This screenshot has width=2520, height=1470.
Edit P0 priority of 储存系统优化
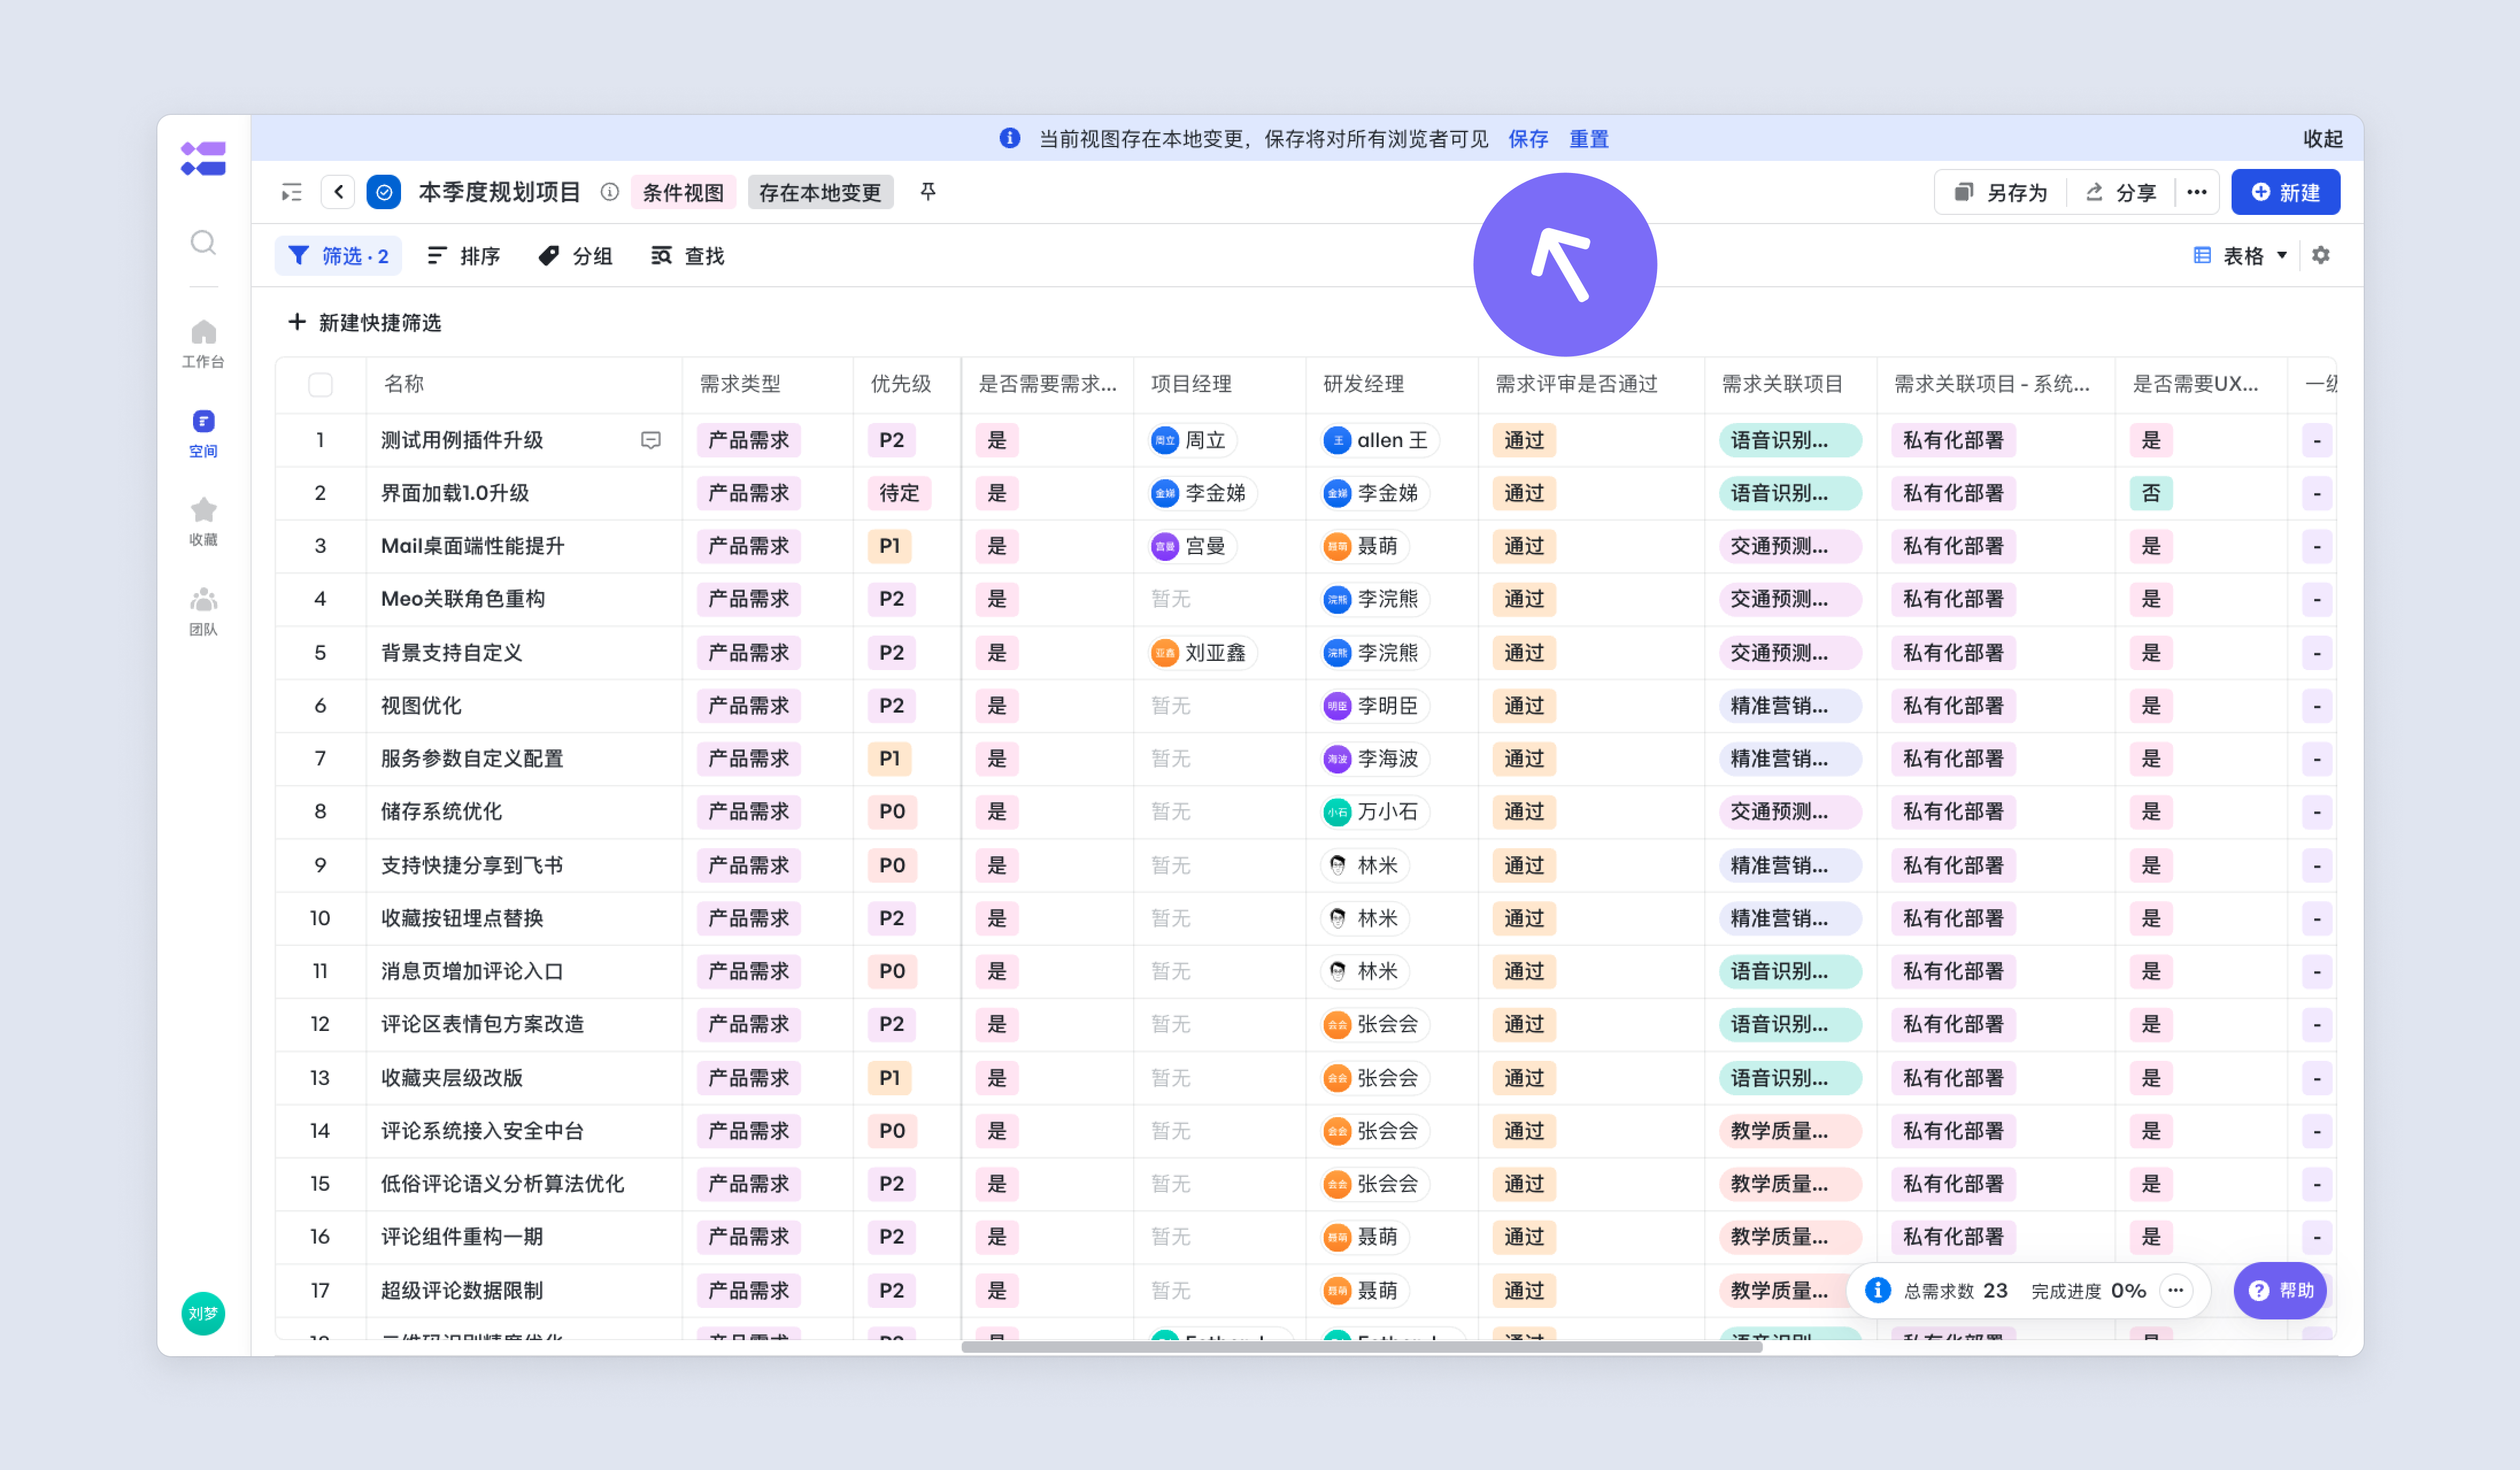pyautogui.click(x=891, y=812)
